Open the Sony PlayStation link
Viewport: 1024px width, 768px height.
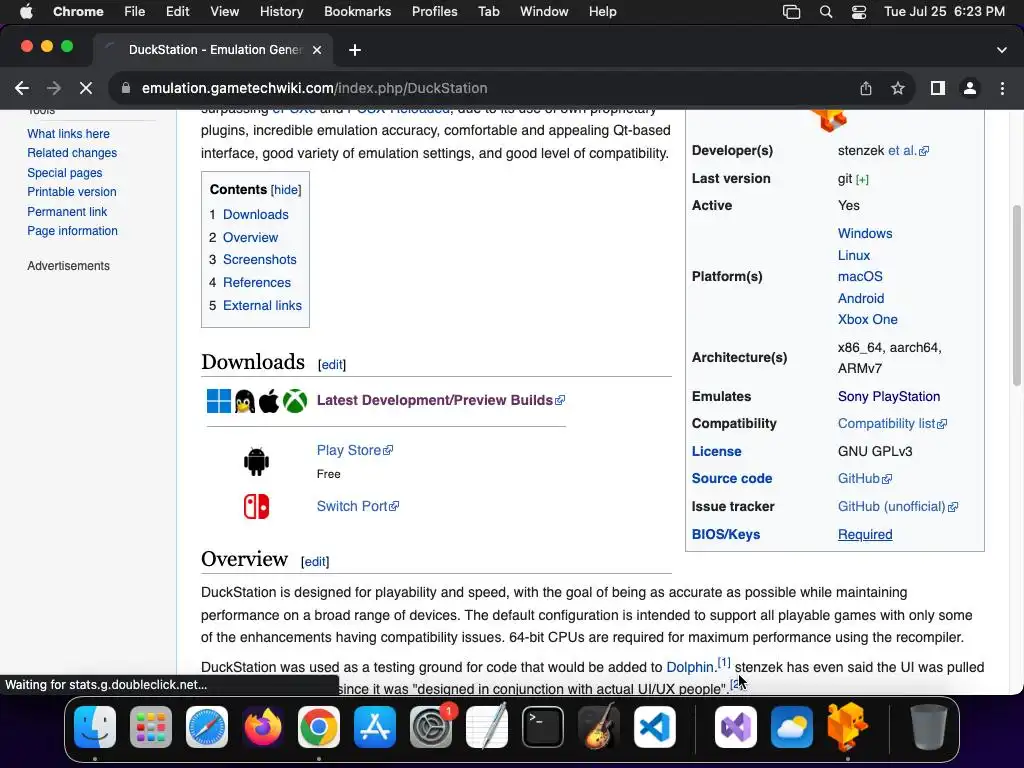(889, 396)
